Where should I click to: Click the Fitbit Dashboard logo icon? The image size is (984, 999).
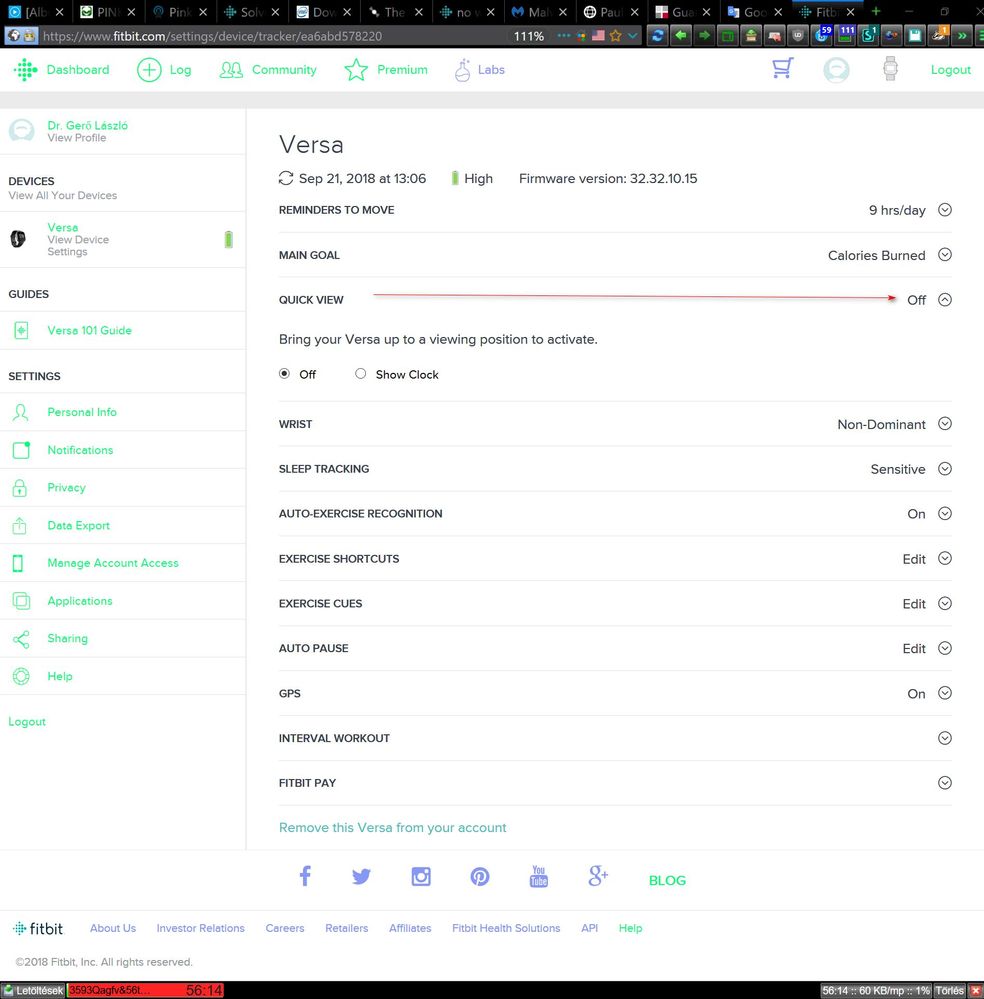(25, 69)
